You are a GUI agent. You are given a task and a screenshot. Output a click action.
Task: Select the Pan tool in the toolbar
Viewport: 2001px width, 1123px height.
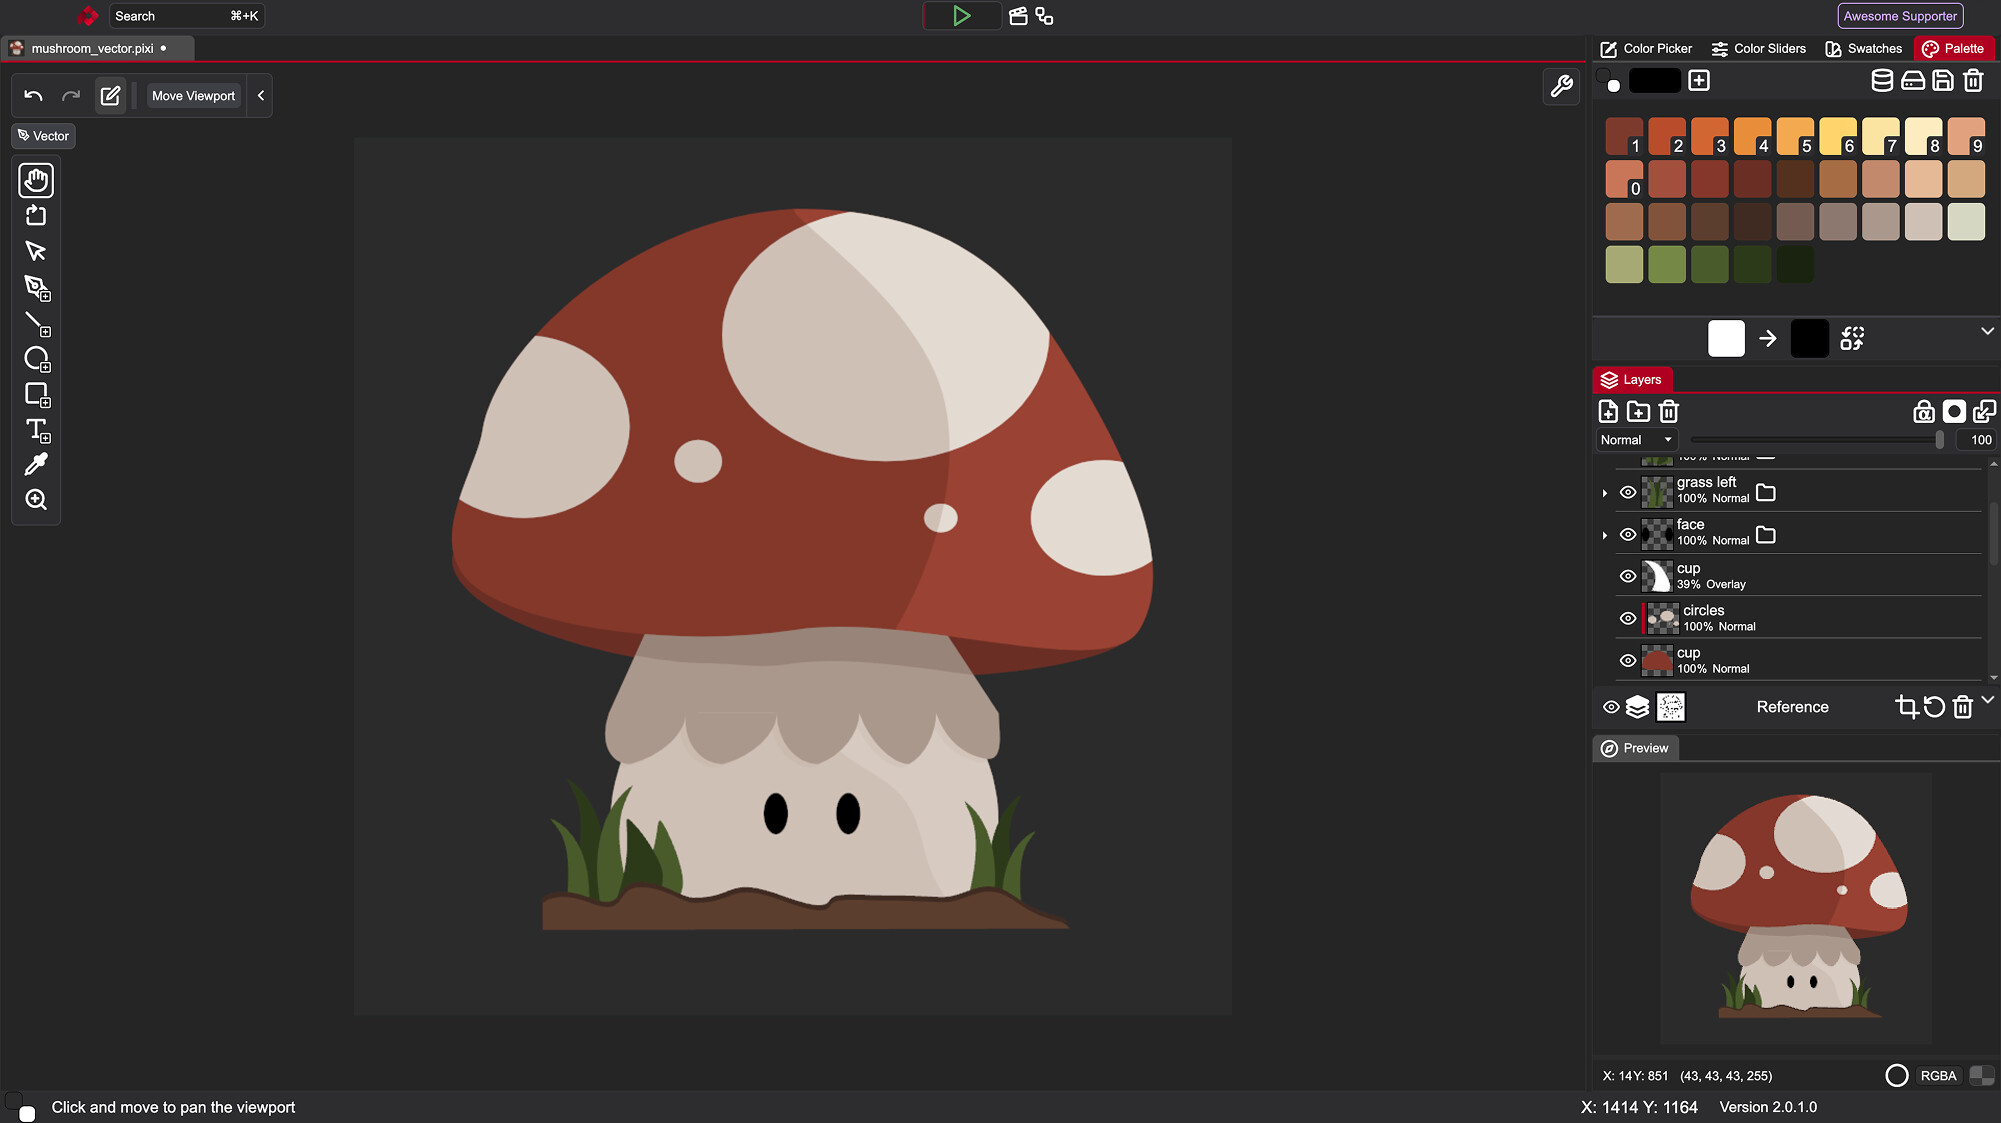pyautogui.click(x=36, y=180)
